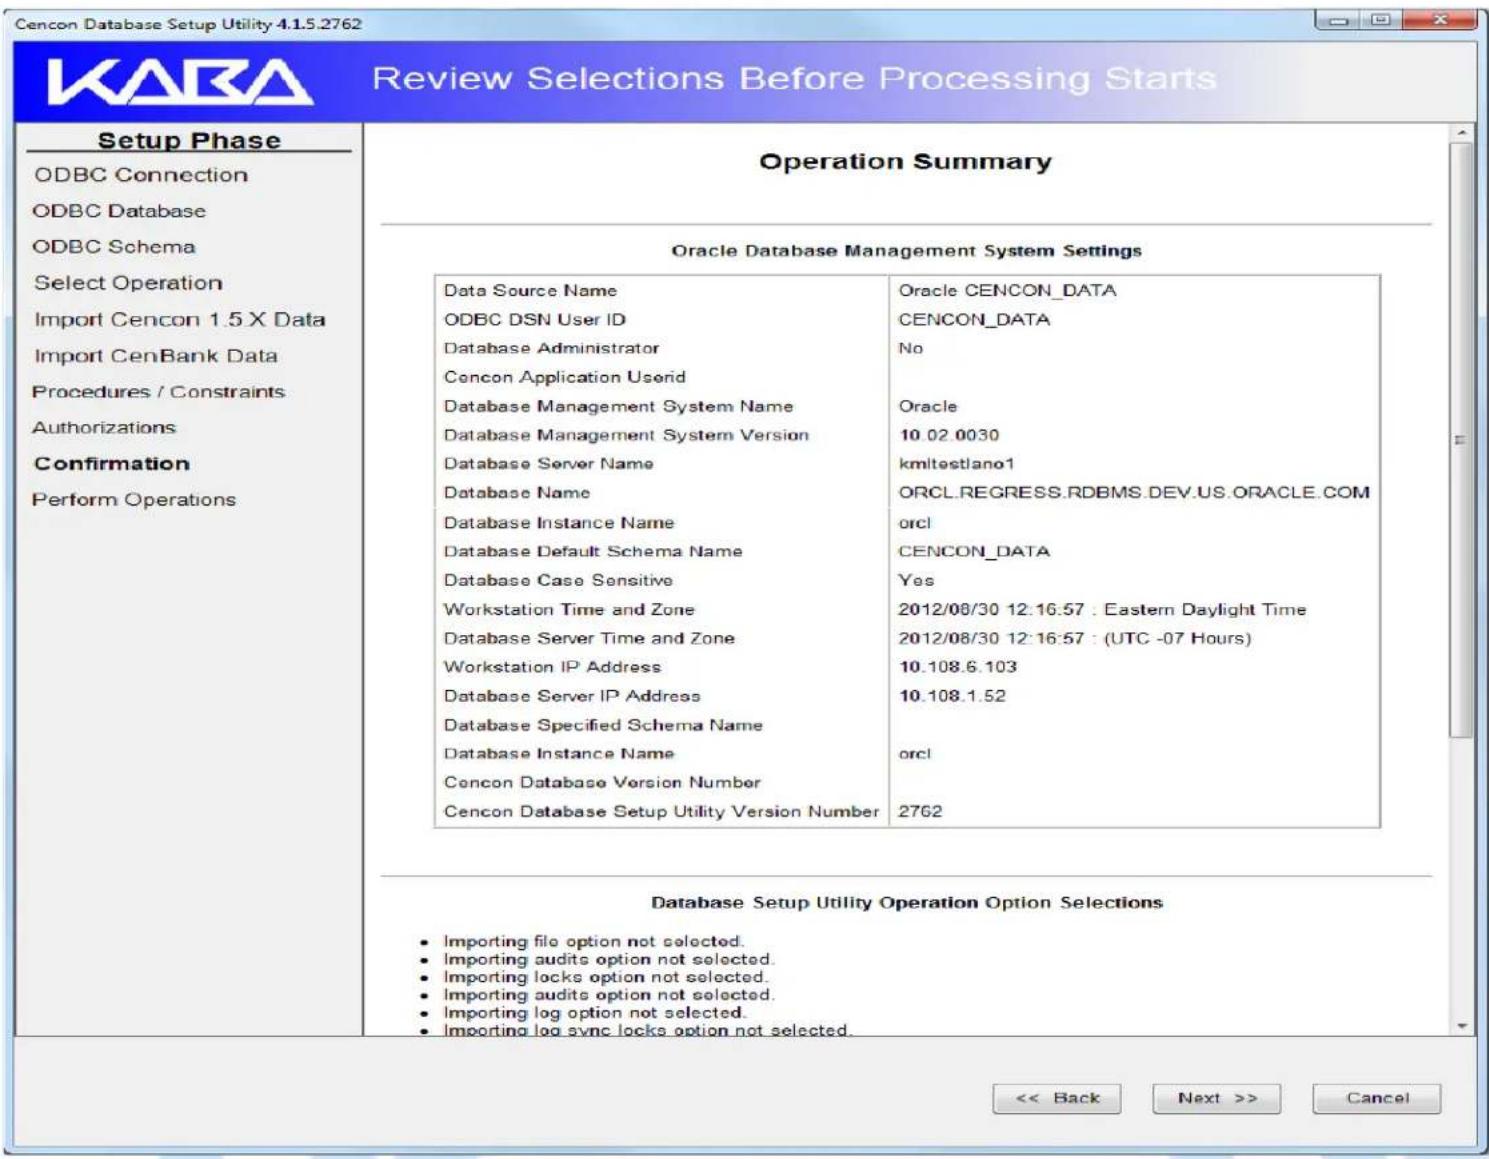Click 'Importing log option not selected' bullet
1489x1159 pixels.
(x=595, y=1013)
